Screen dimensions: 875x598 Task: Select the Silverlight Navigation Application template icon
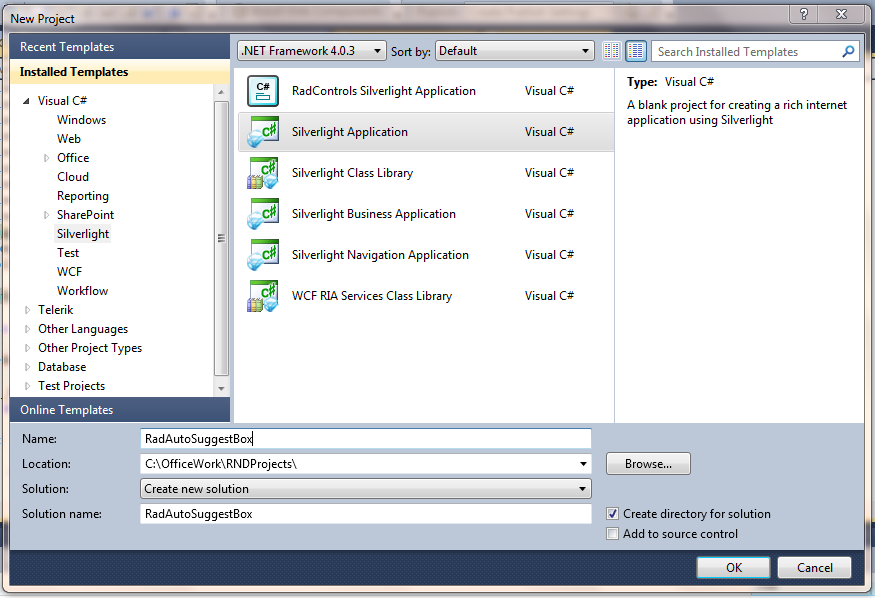pyautogui.click(x=263, y=254)
